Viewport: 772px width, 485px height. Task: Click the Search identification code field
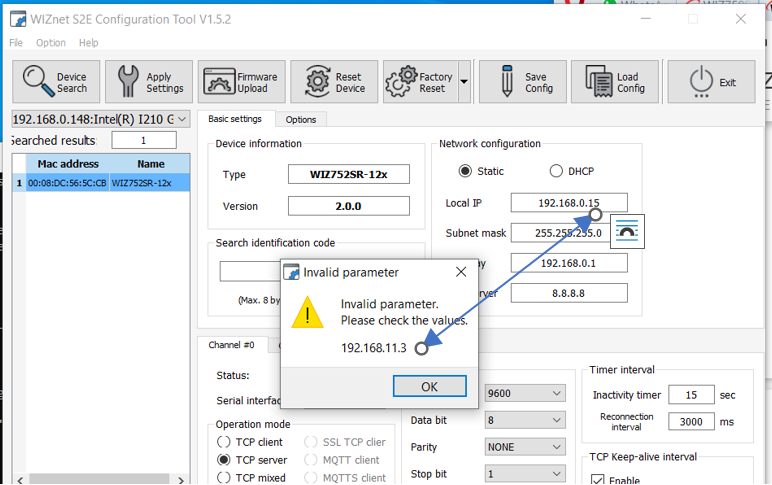[x=250, y=272]
